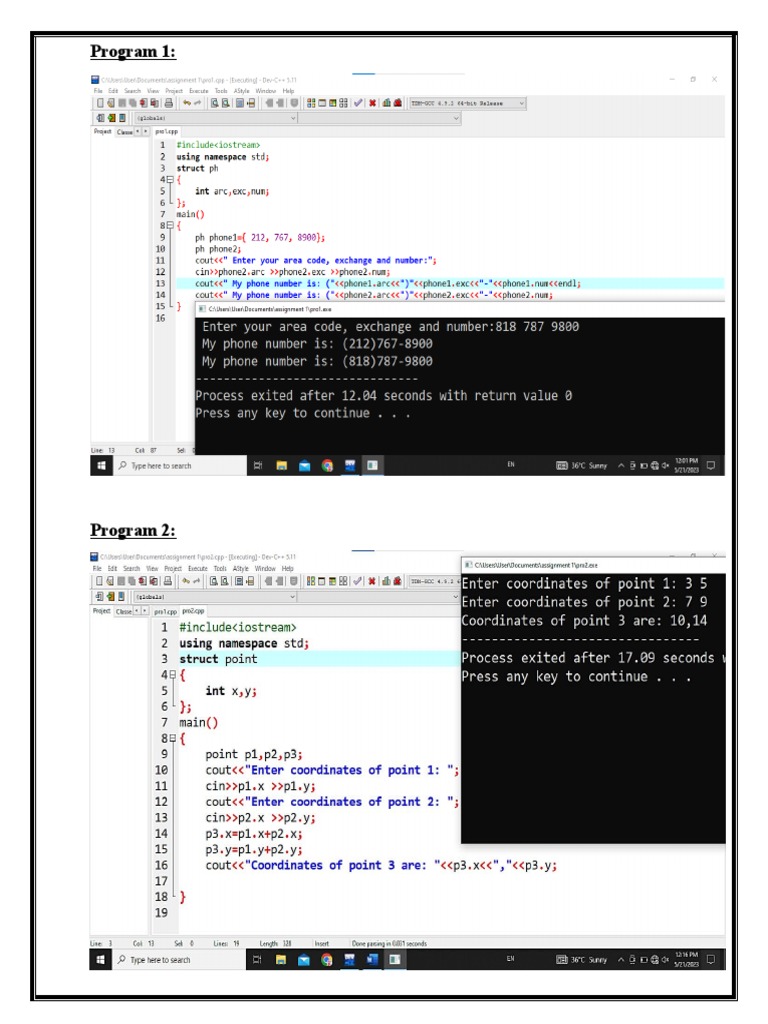
Task: Click New file icon in Program 1 toolbar
Action: 101,103
